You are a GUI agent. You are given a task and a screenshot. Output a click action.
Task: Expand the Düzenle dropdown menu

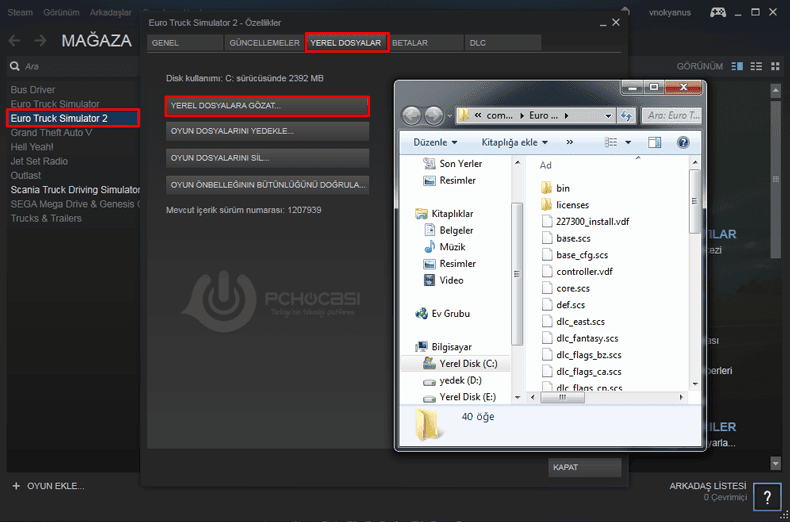(436, 143)
